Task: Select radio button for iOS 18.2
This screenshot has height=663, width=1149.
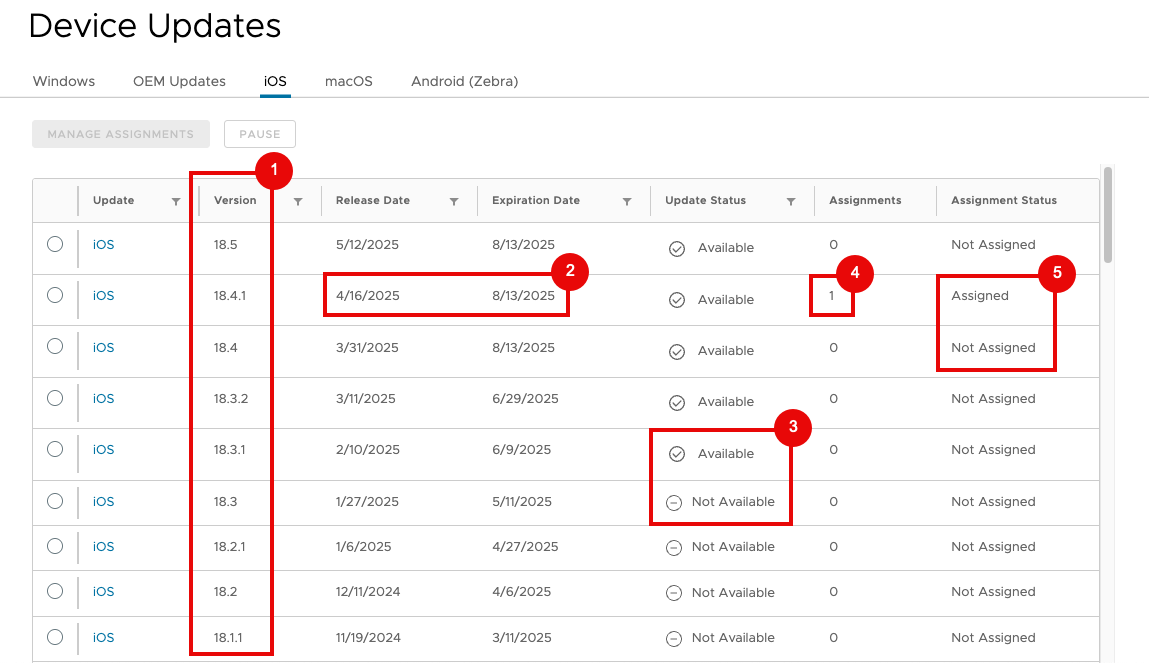Action: (55, 591)
